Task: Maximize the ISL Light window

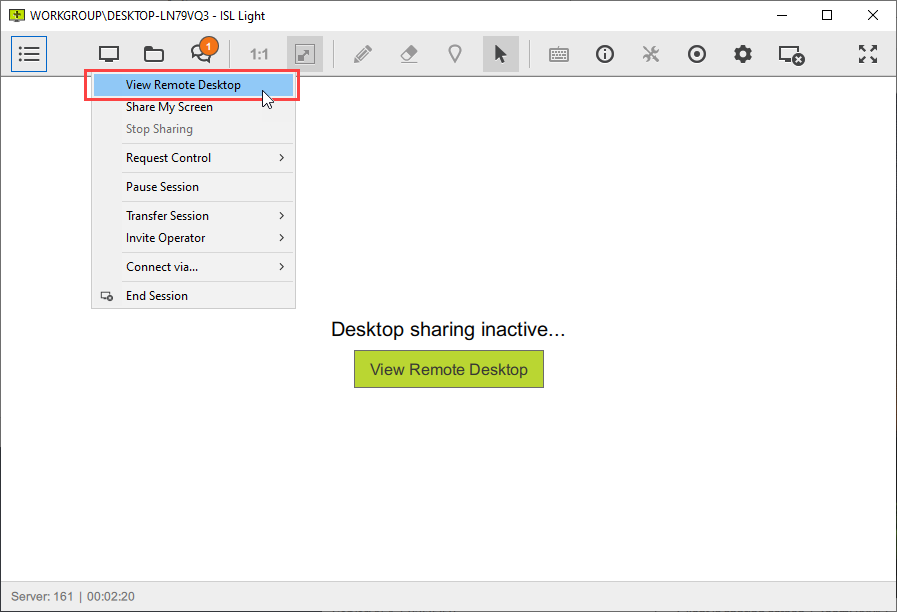Action: 827,15
